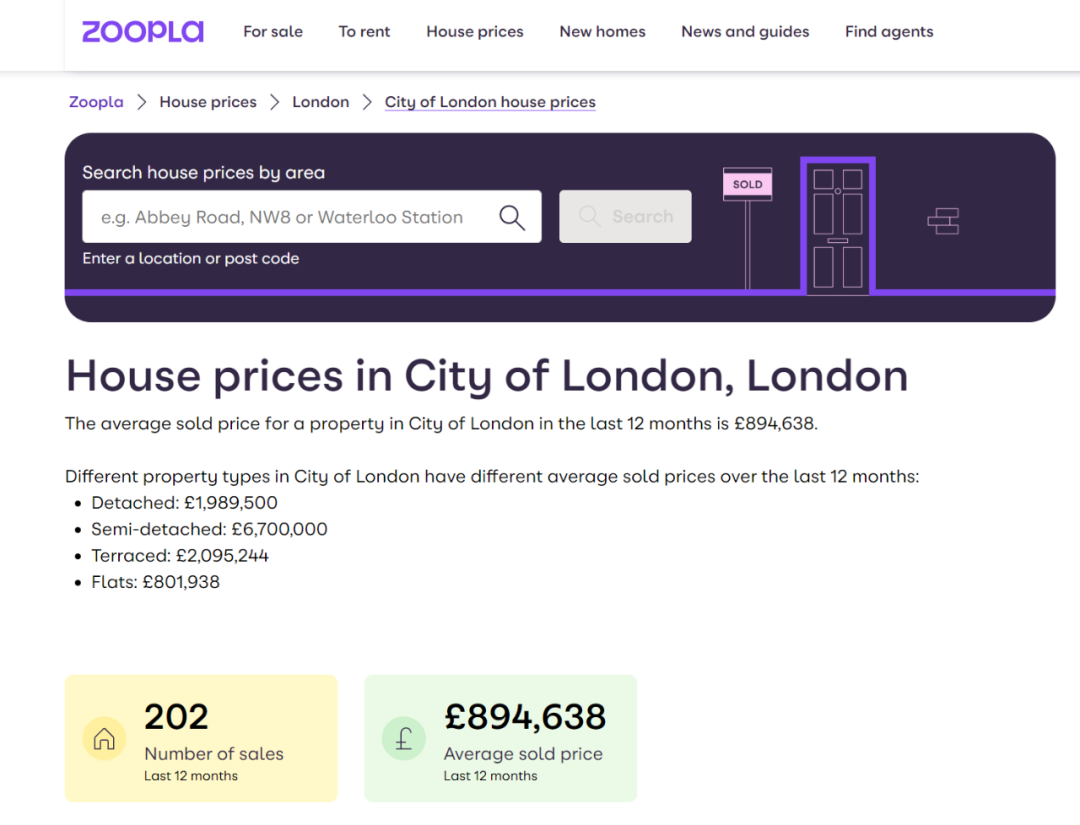
Task: Click the pound icon beside Average sold price
Action: click(x=404, y=739)
